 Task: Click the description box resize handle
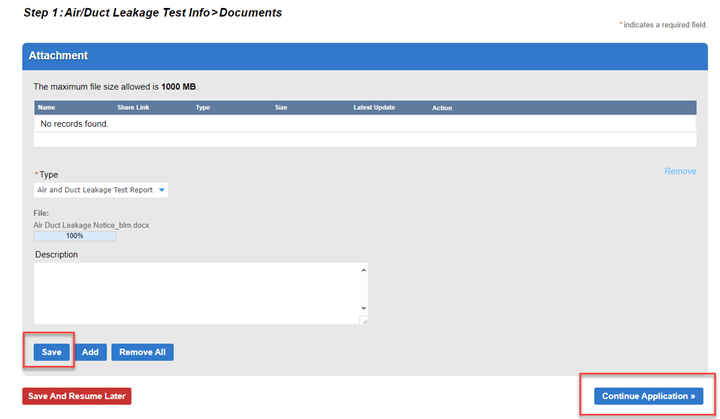364,321
